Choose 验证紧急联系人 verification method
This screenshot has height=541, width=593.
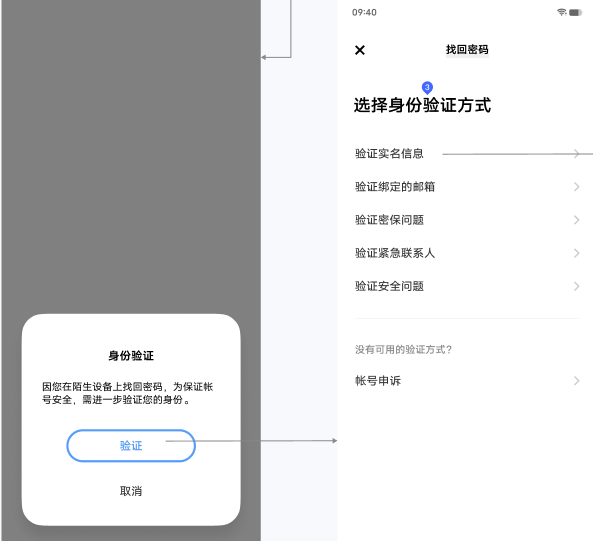tap(467, 253)
